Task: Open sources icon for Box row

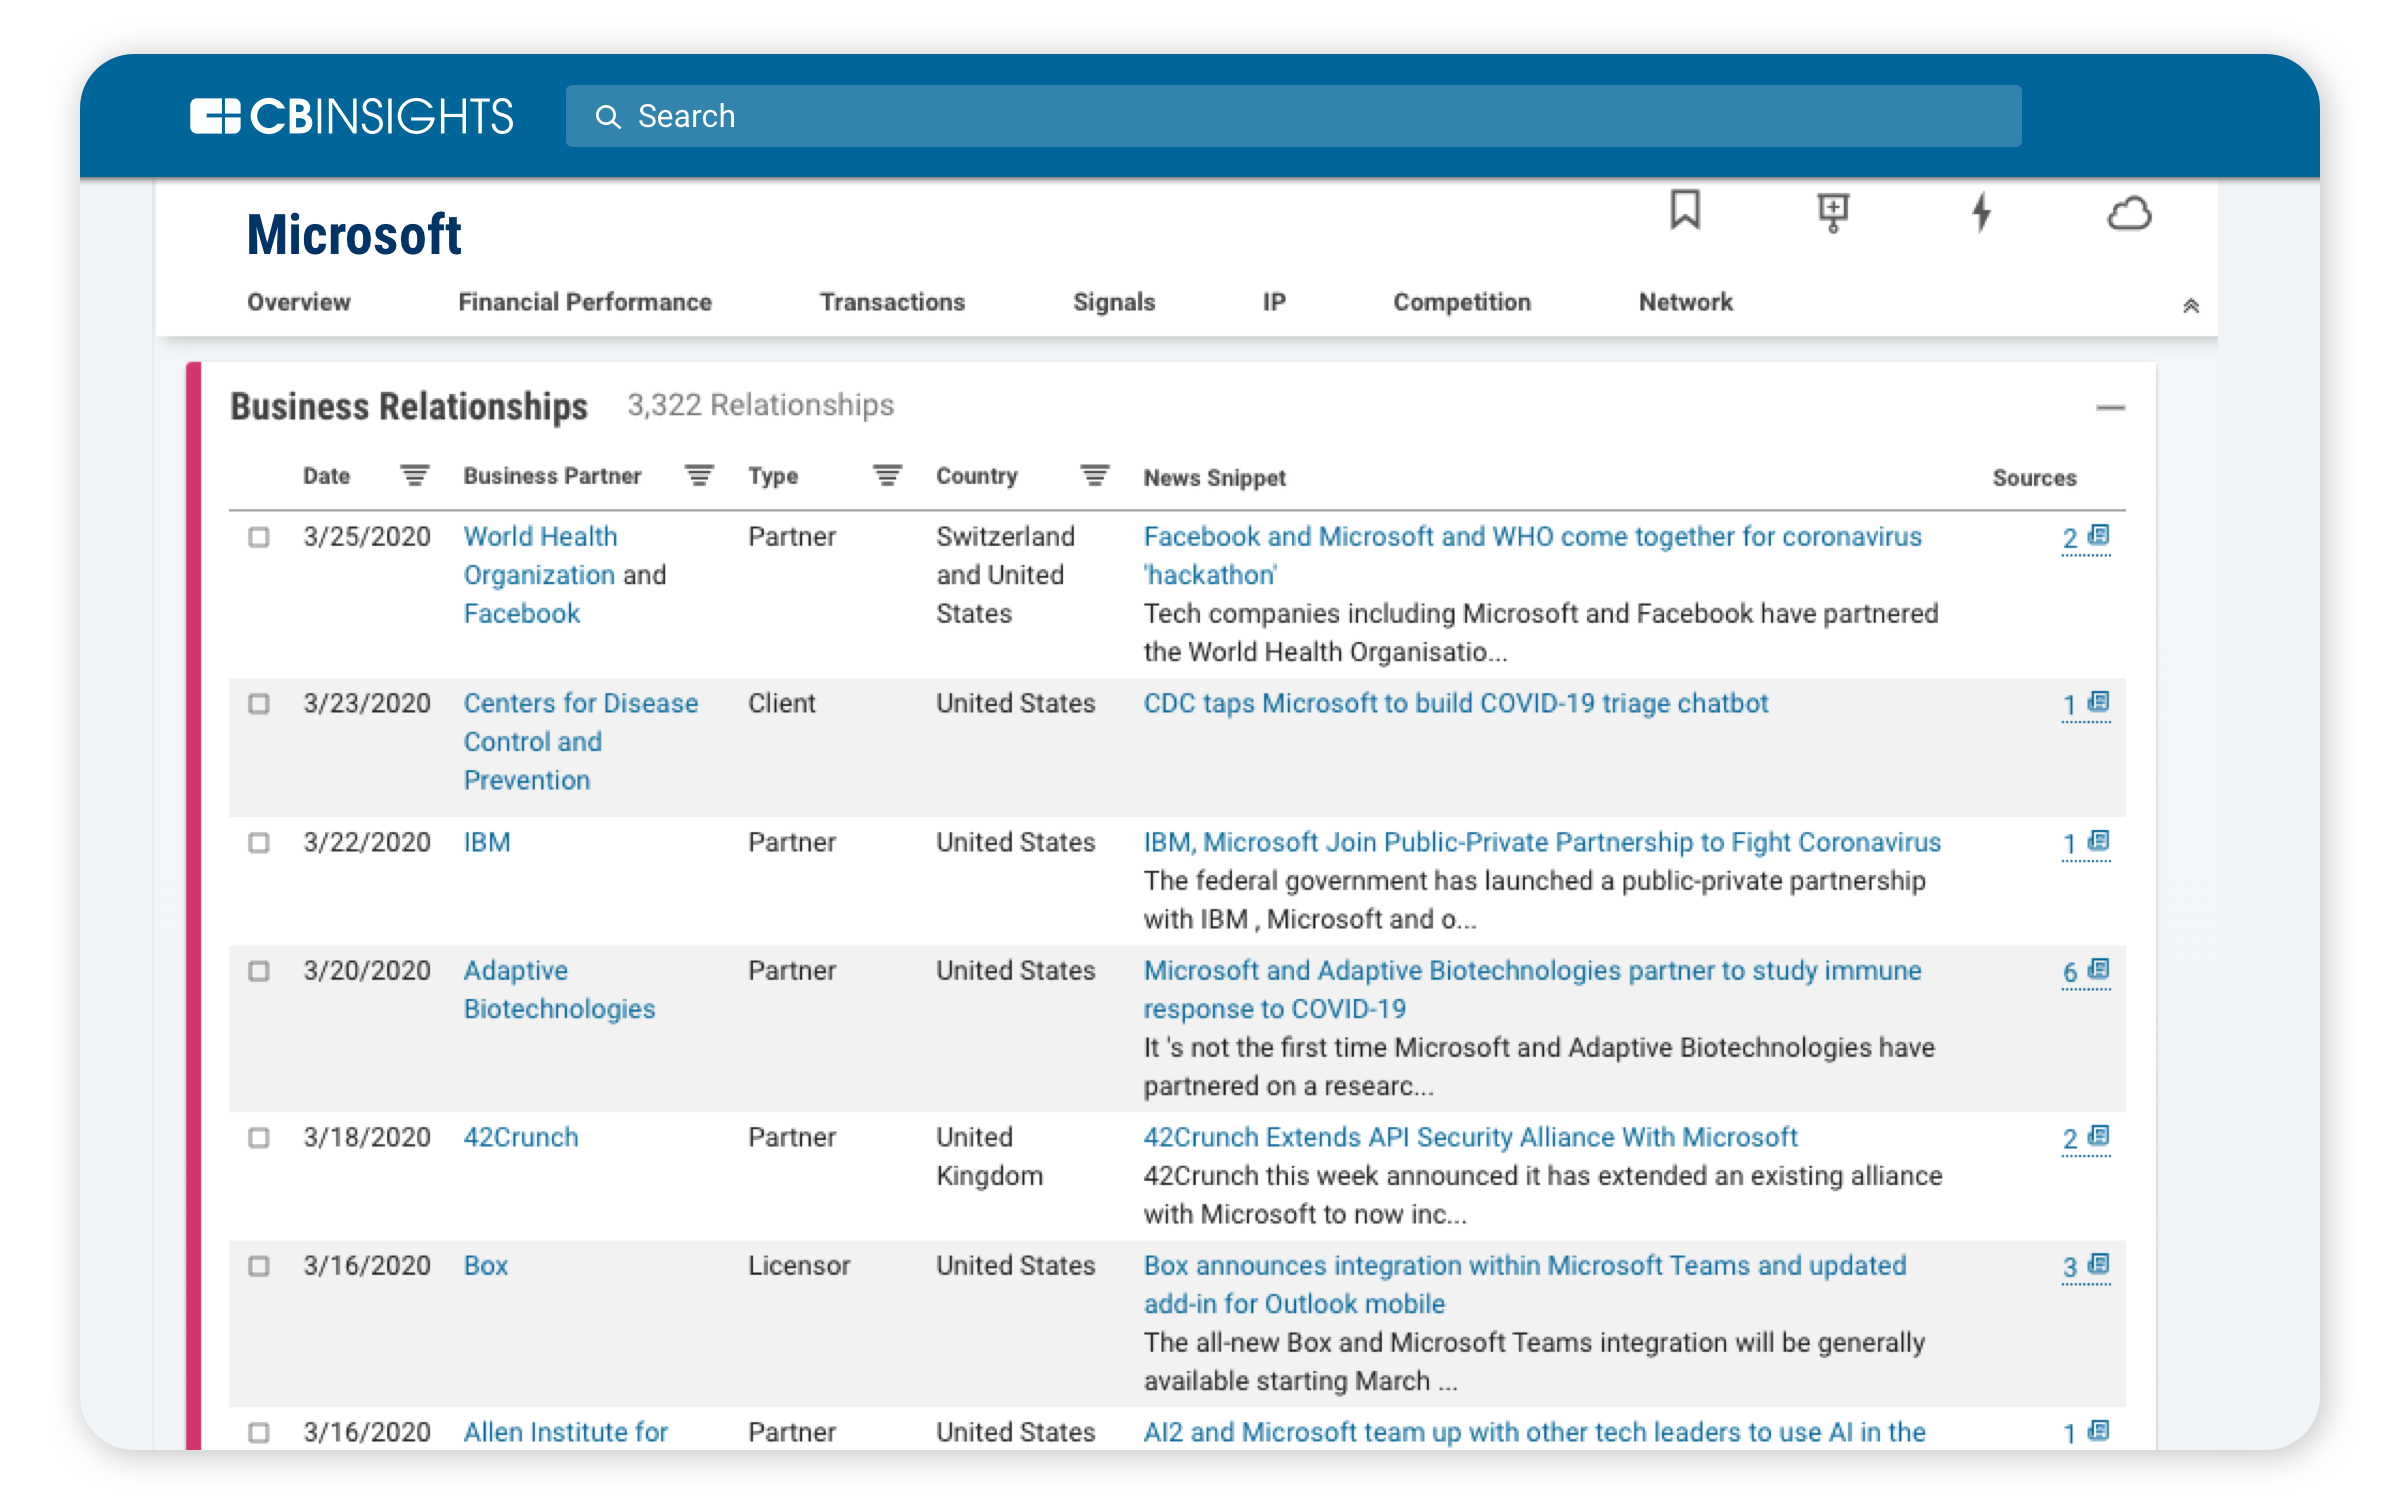Action: 2099,1264
